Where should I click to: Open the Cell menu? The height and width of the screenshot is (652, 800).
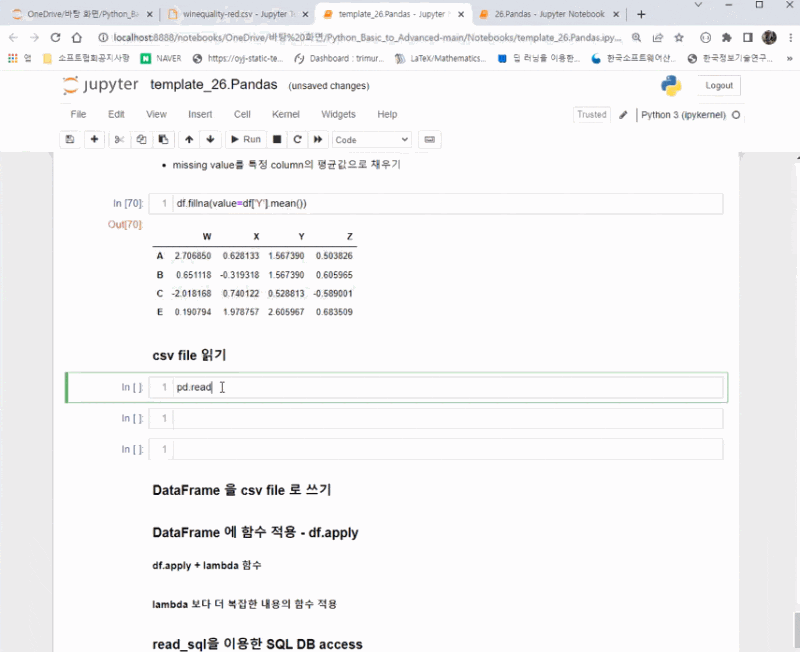(x=242, y=114)
